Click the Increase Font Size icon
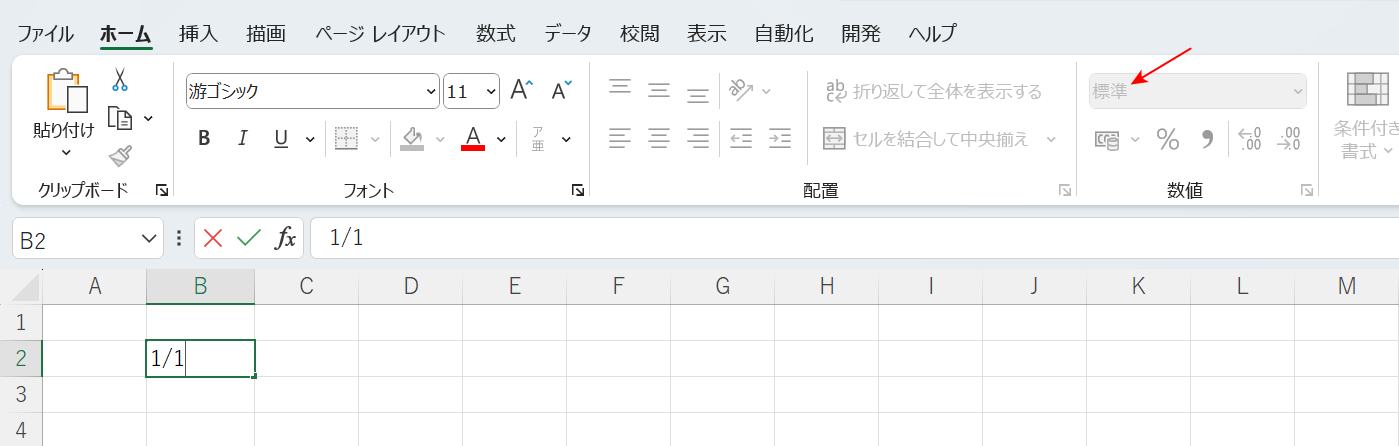Screen dimensions: 1399x446 click(x=521, y=91)
